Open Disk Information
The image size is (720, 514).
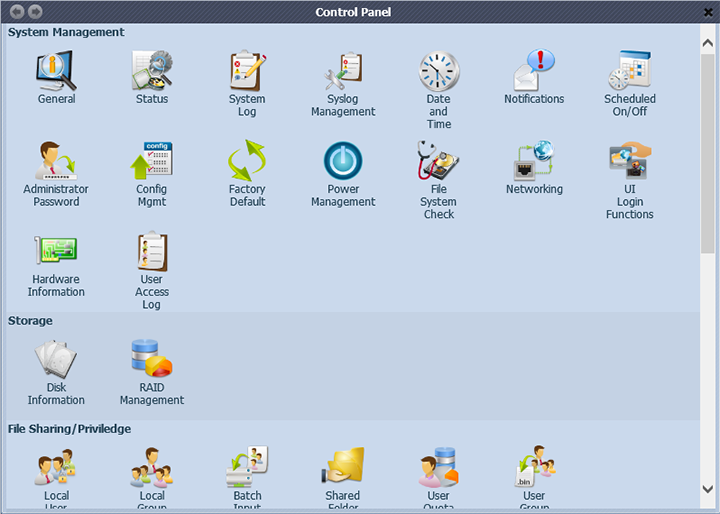pos(56,359)
